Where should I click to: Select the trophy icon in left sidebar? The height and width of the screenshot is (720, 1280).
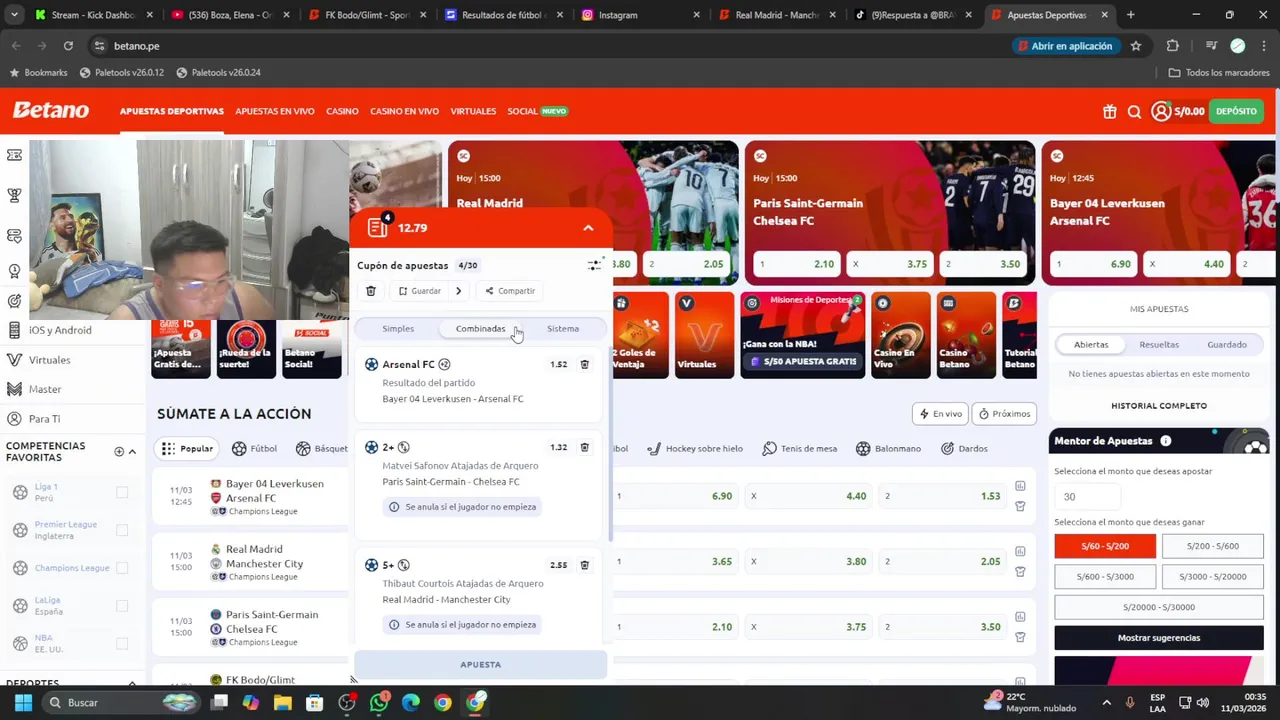pyautogui.click(x=14, y=195)
